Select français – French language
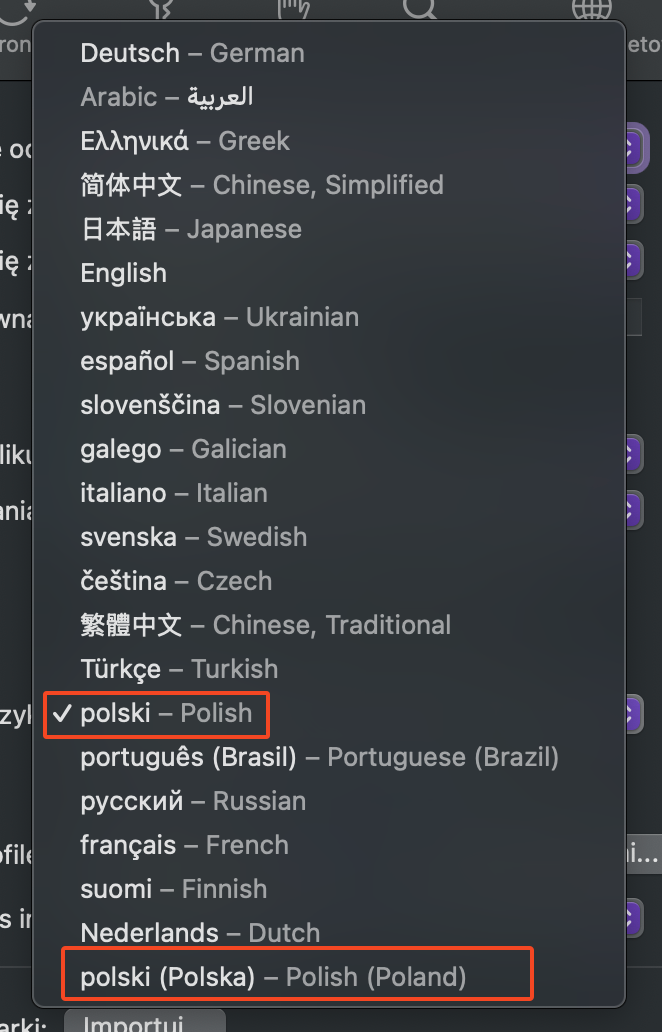 184,845
